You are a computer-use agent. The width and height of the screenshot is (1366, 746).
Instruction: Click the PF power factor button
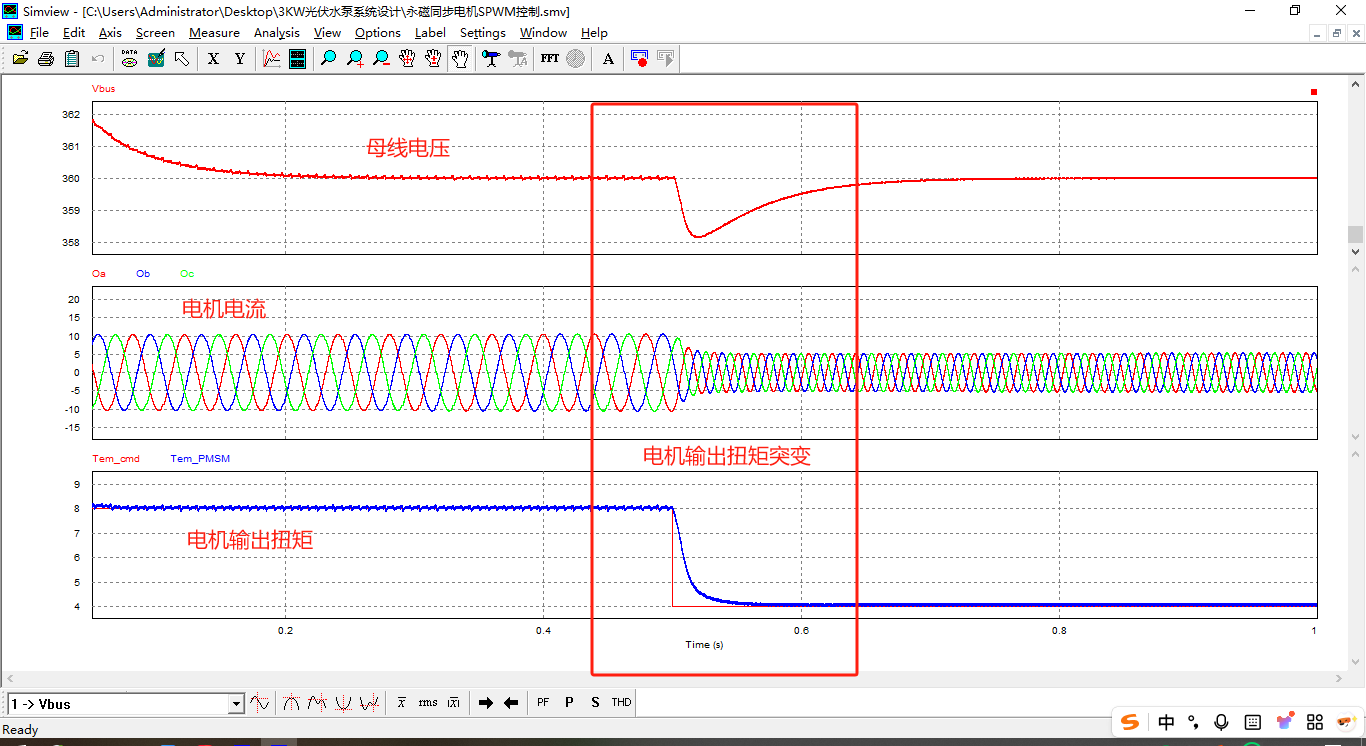[x=543, y=703]
